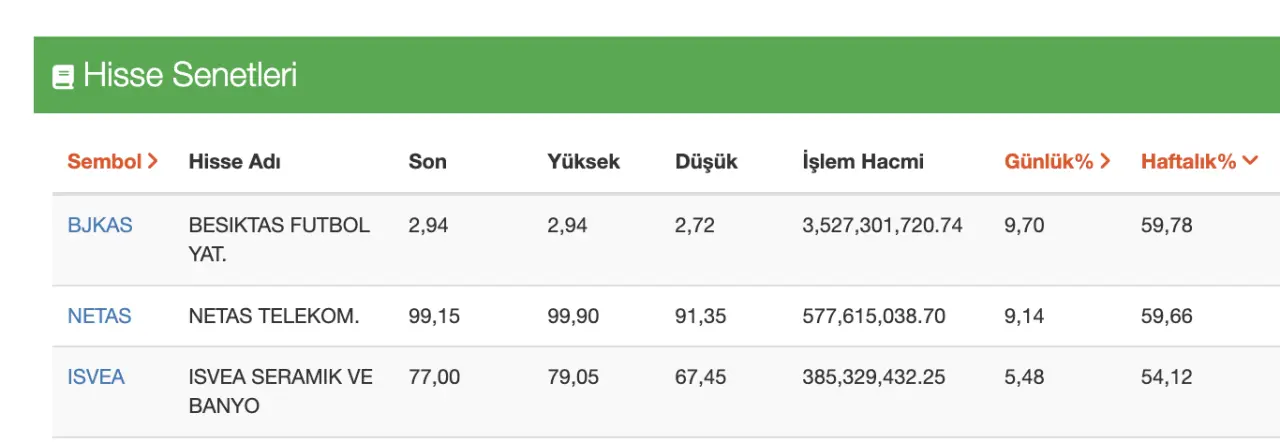Click the Yüksek column header
The height and width of the screenshot is (442, 1280).
click(584, 161)
